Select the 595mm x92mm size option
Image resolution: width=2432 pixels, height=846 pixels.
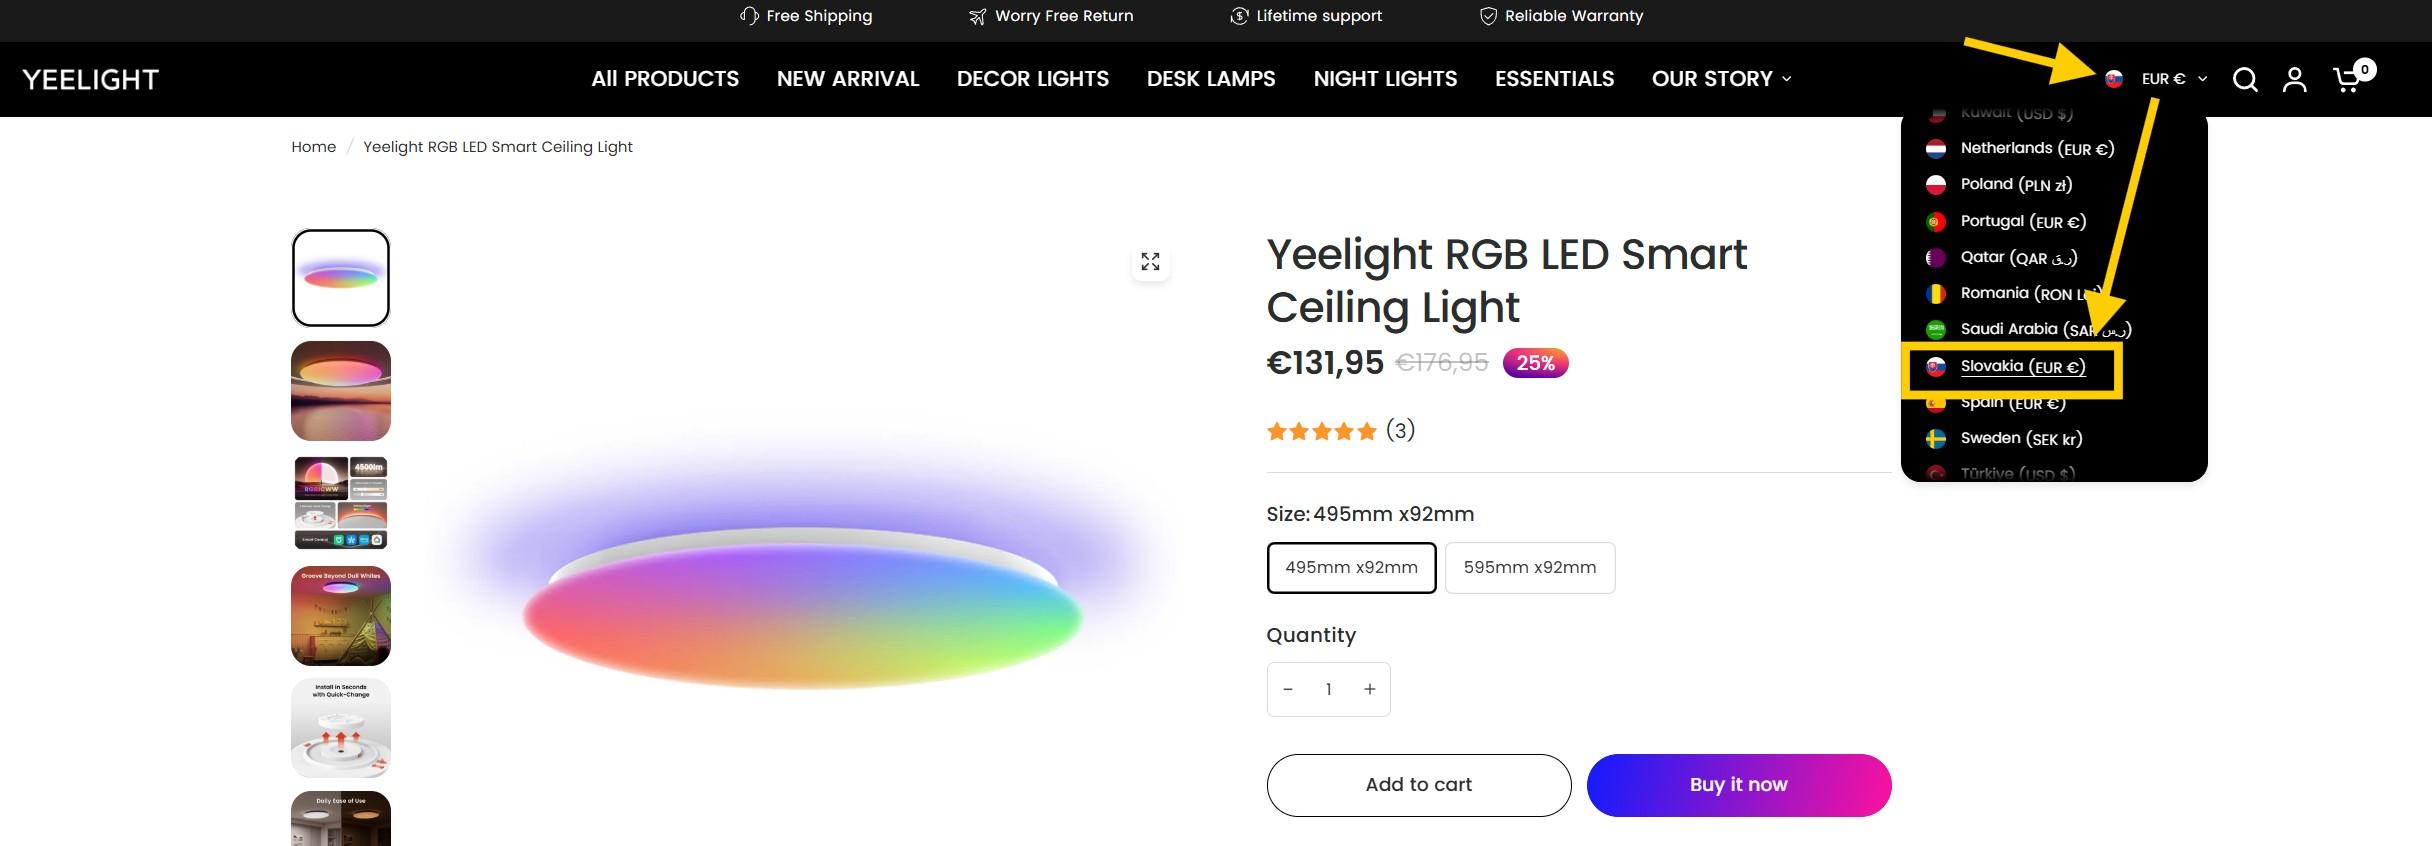coord(1529,568)
